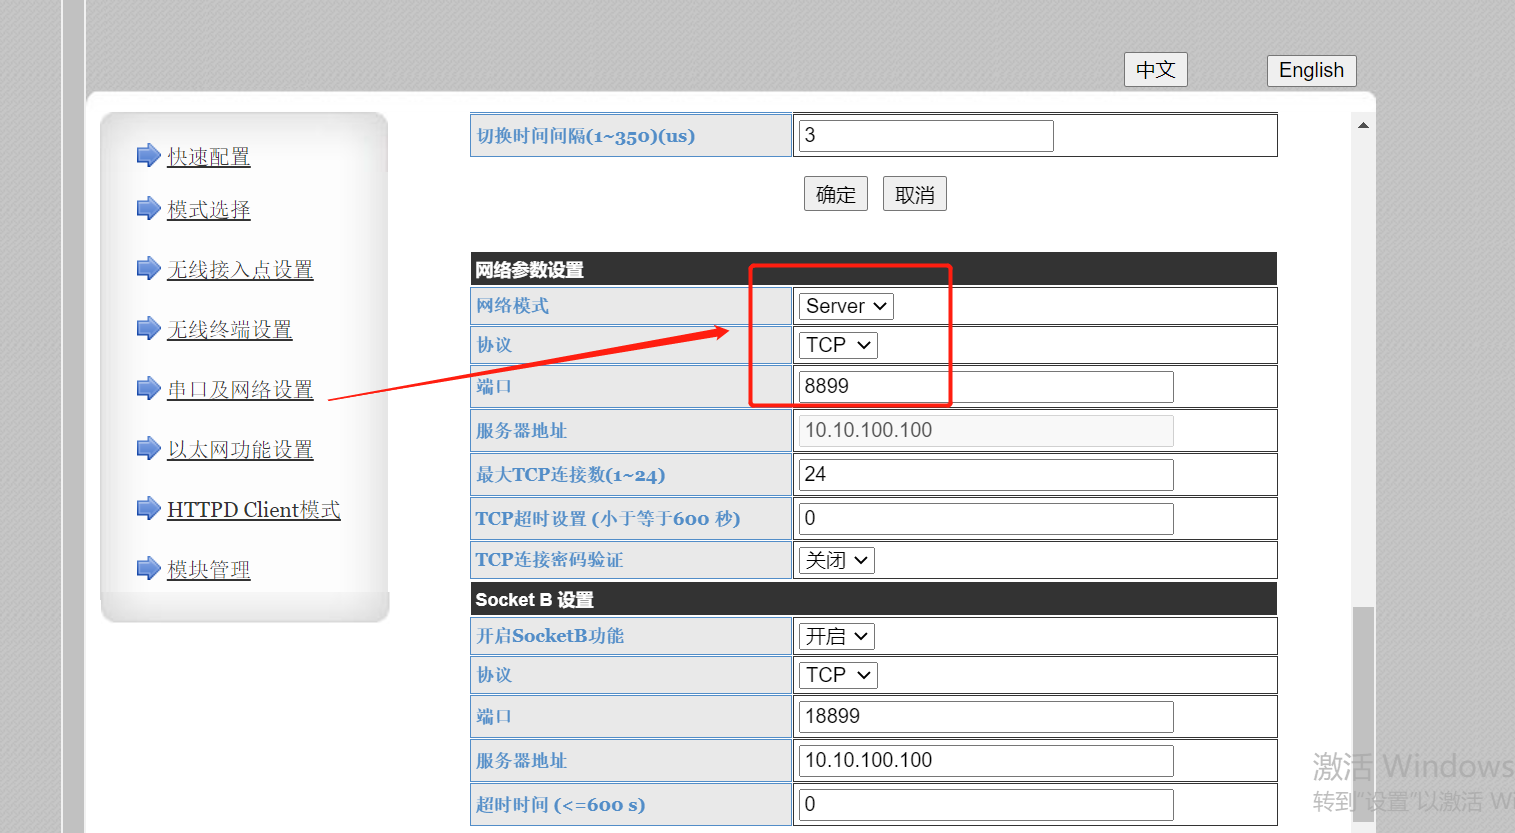Open the 无线接入点设置 menu link
Image resolution: width=1515 pixels, height=833 pixels.
(x=240, y=269)
